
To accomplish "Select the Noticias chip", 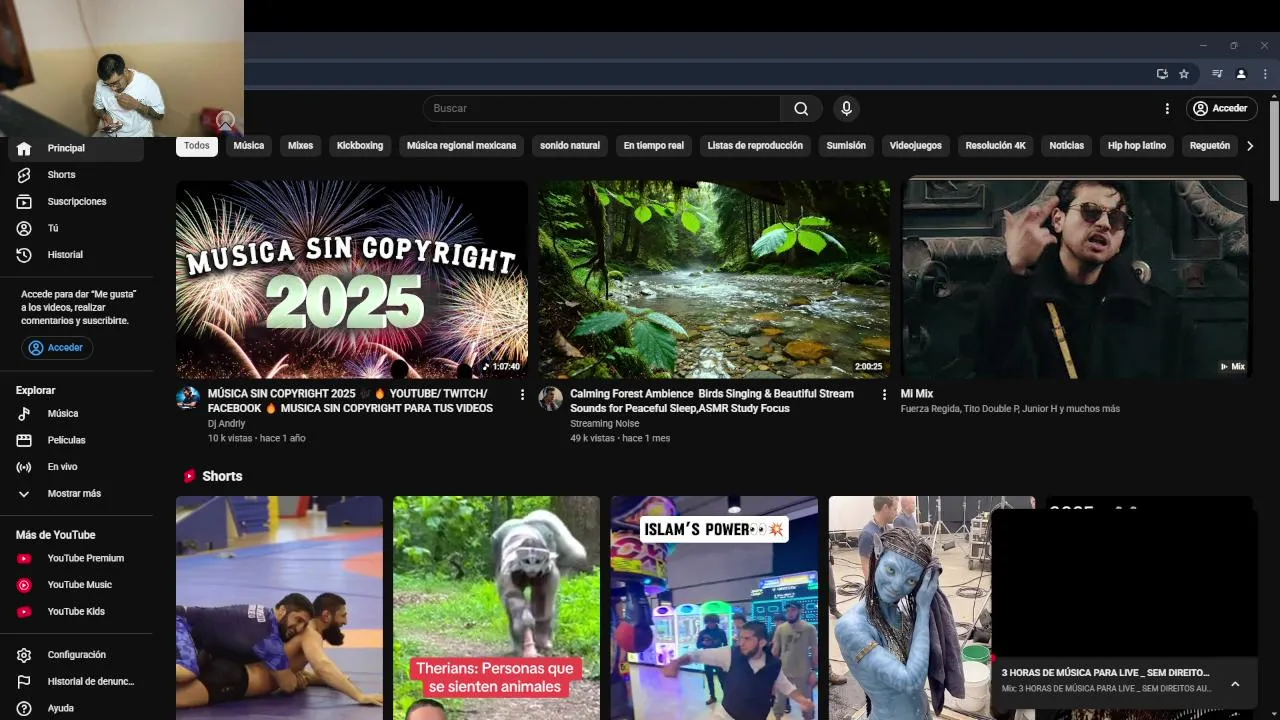I will (1067, 146).
